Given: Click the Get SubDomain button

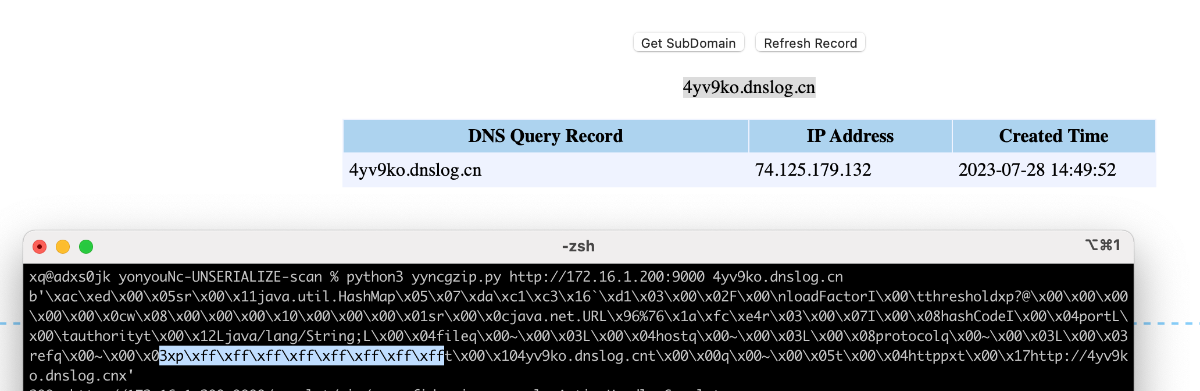Looking at the screenshot, I should tap(689, 43).
